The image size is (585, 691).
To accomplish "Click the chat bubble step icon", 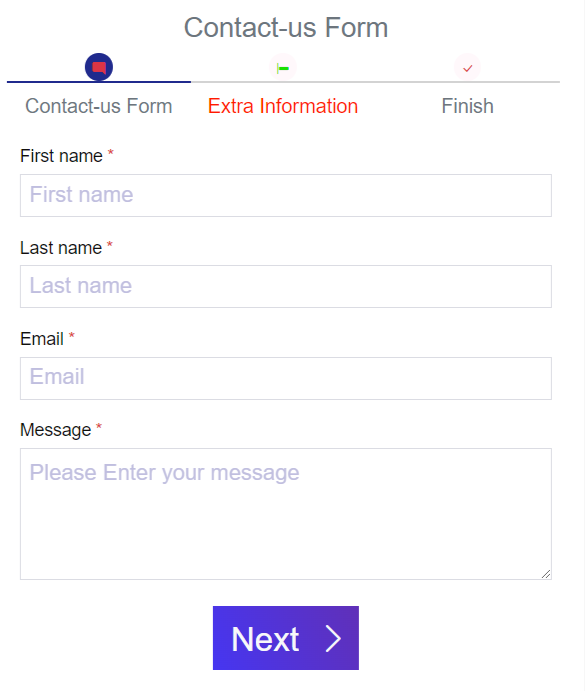I will coord(99,67).
